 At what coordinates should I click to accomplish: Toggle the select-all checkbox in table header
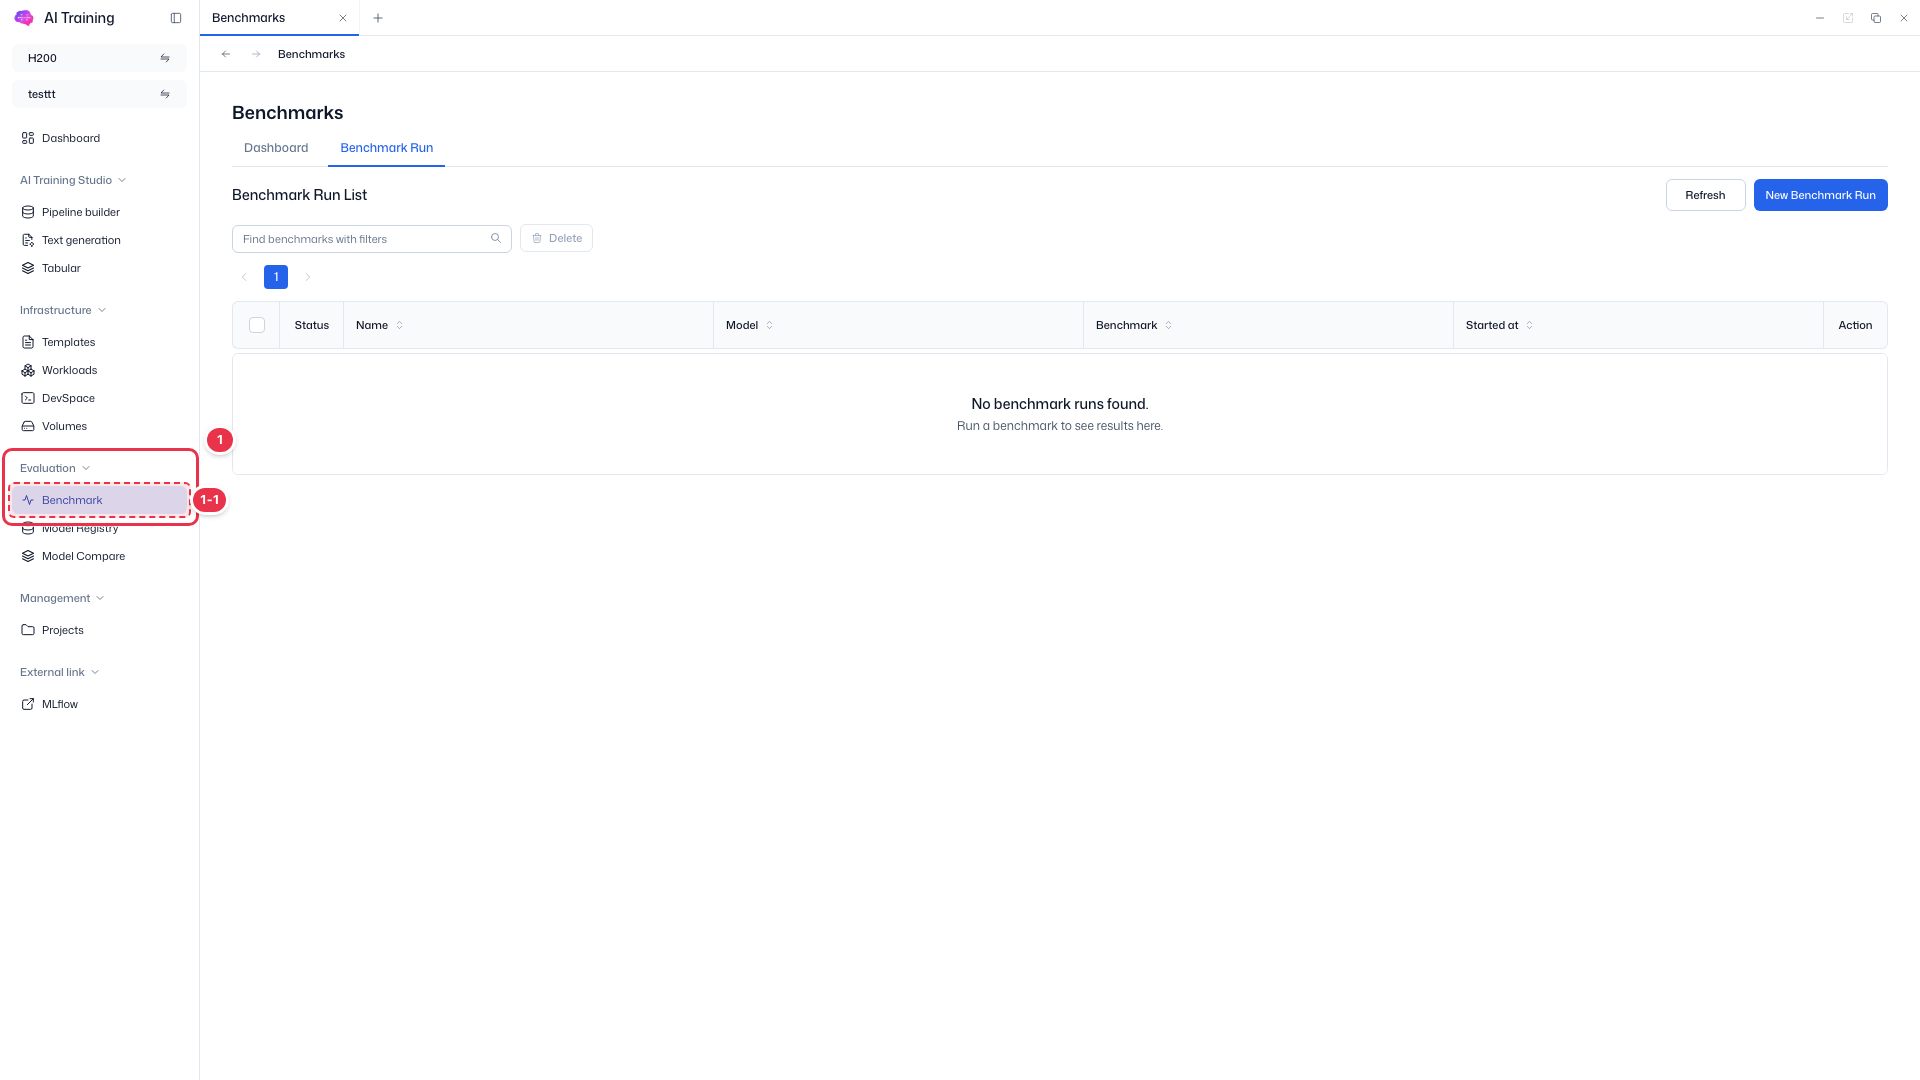pos(257,325)
